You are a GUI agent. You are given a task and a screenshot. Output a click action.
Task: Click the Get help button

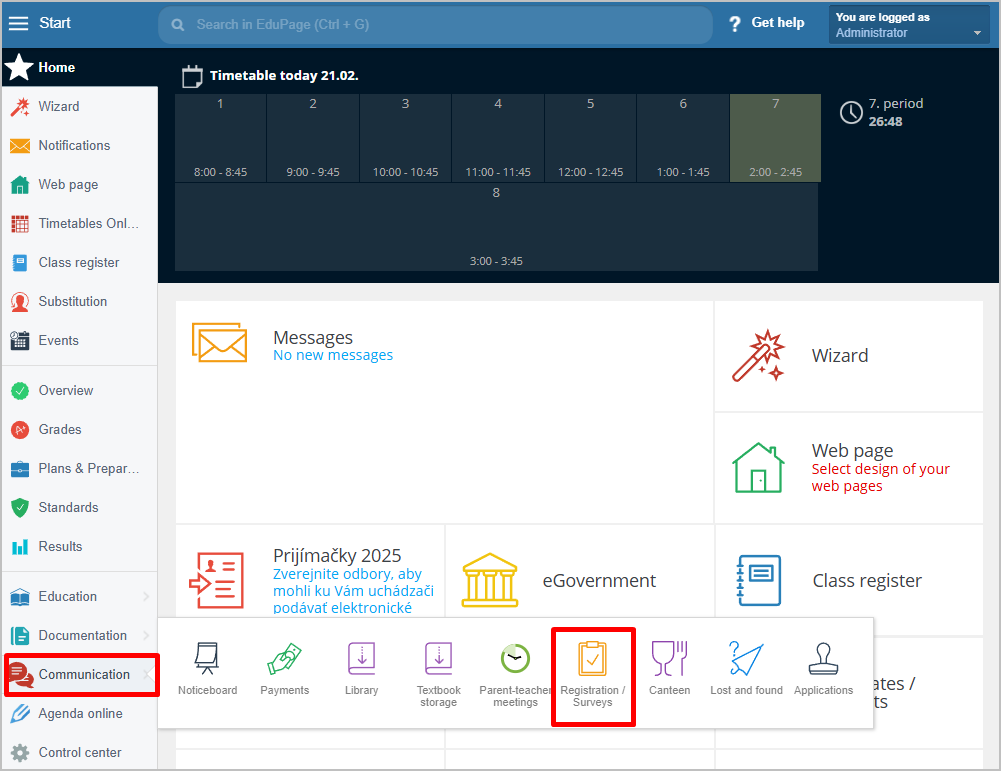pyautogui.click(x=766, y=23)
